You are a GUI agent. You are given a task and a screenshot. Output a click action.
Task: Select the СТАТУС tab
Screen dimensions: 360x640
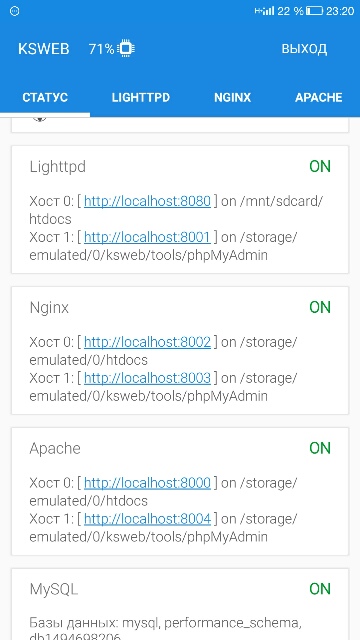45,98
